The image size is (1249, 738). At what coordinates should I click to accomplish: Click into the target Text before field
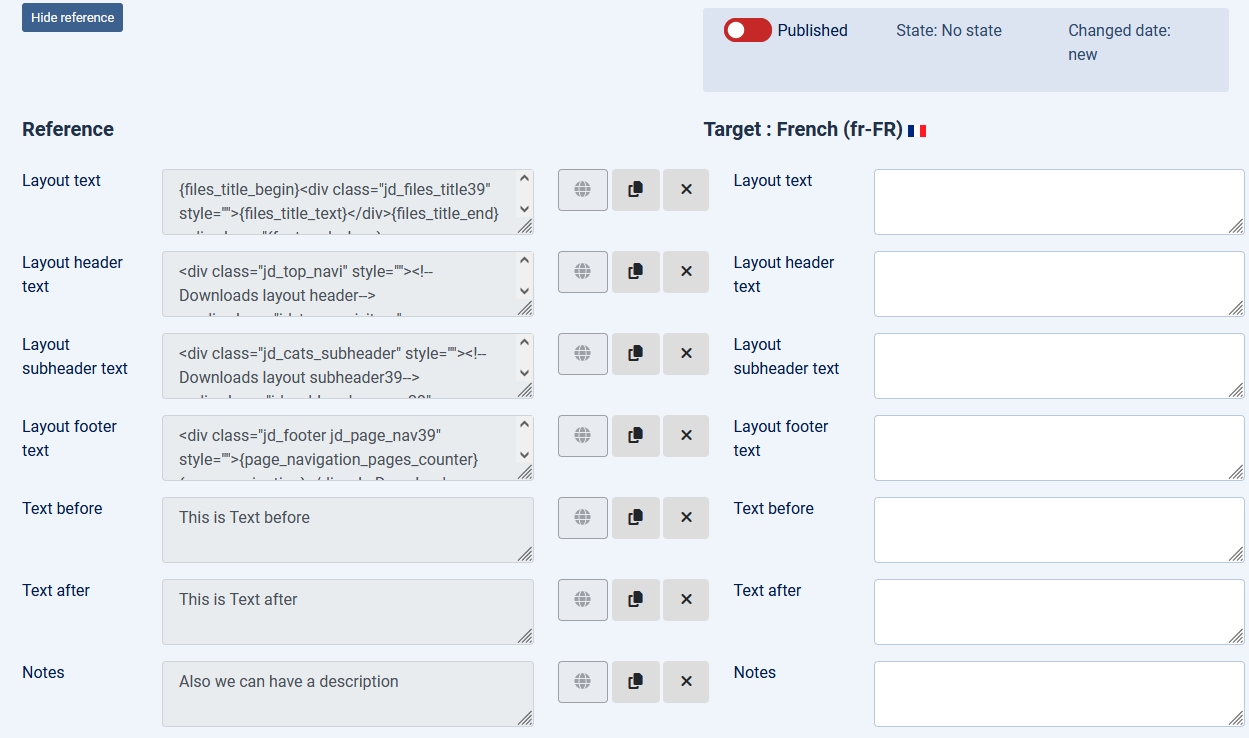pyautogui.click(x=1059, y=530)
